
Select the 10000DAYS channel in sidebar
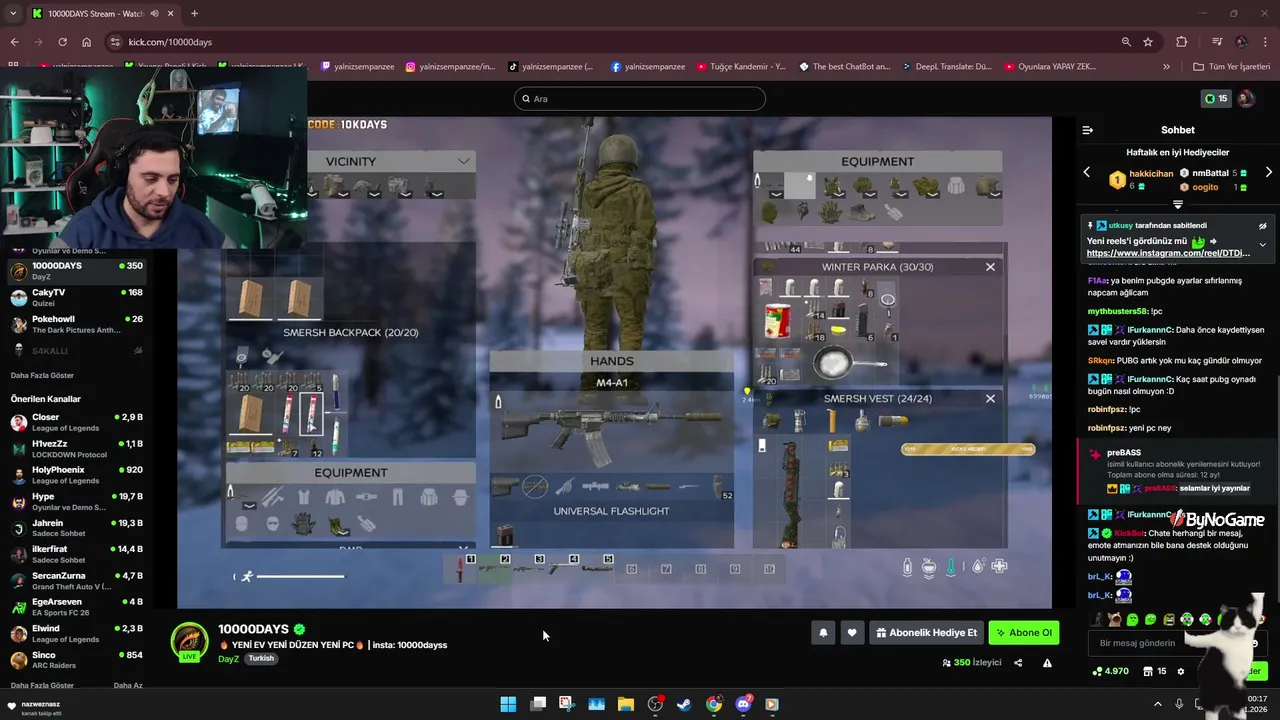click(77, 271)
